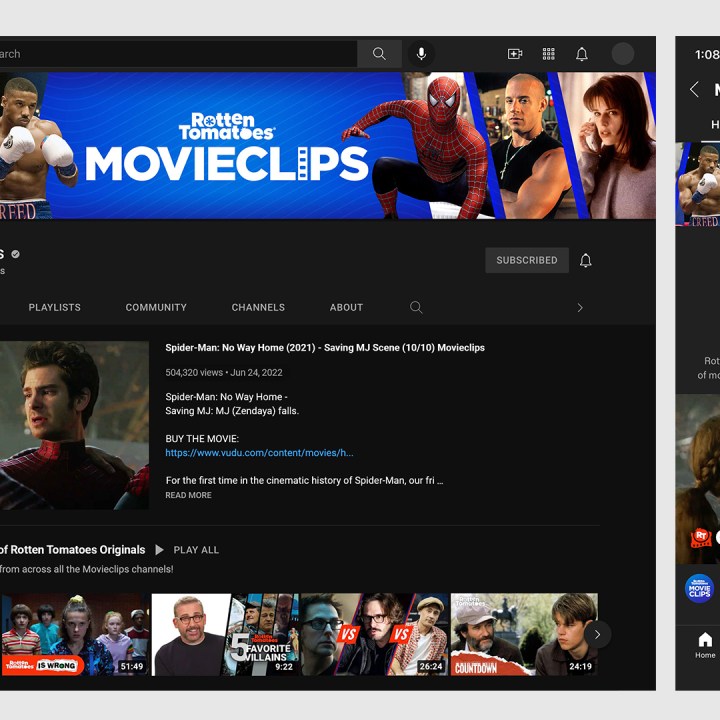Click the verified checkmark badge beside channel name
Screen dimensions: 720x720
click(x=16, y=254)
